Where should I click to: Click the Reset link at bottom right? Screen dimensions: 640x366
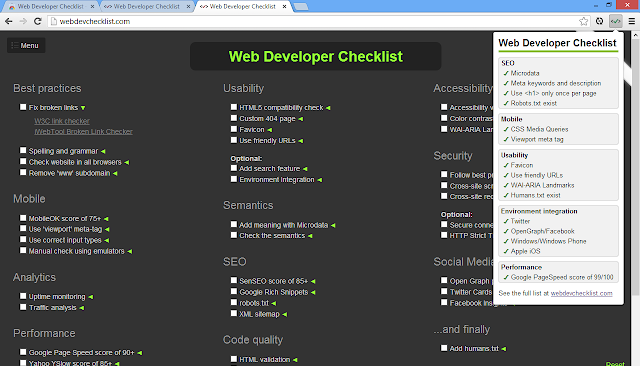[x=615, y=364]
